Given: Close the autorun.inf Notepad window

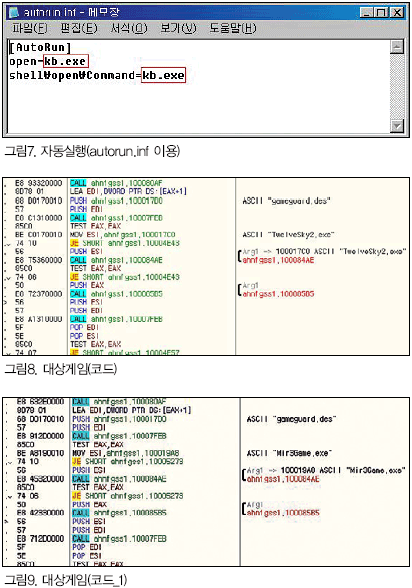Looking at the screenshot, I should tap(396, 12).
